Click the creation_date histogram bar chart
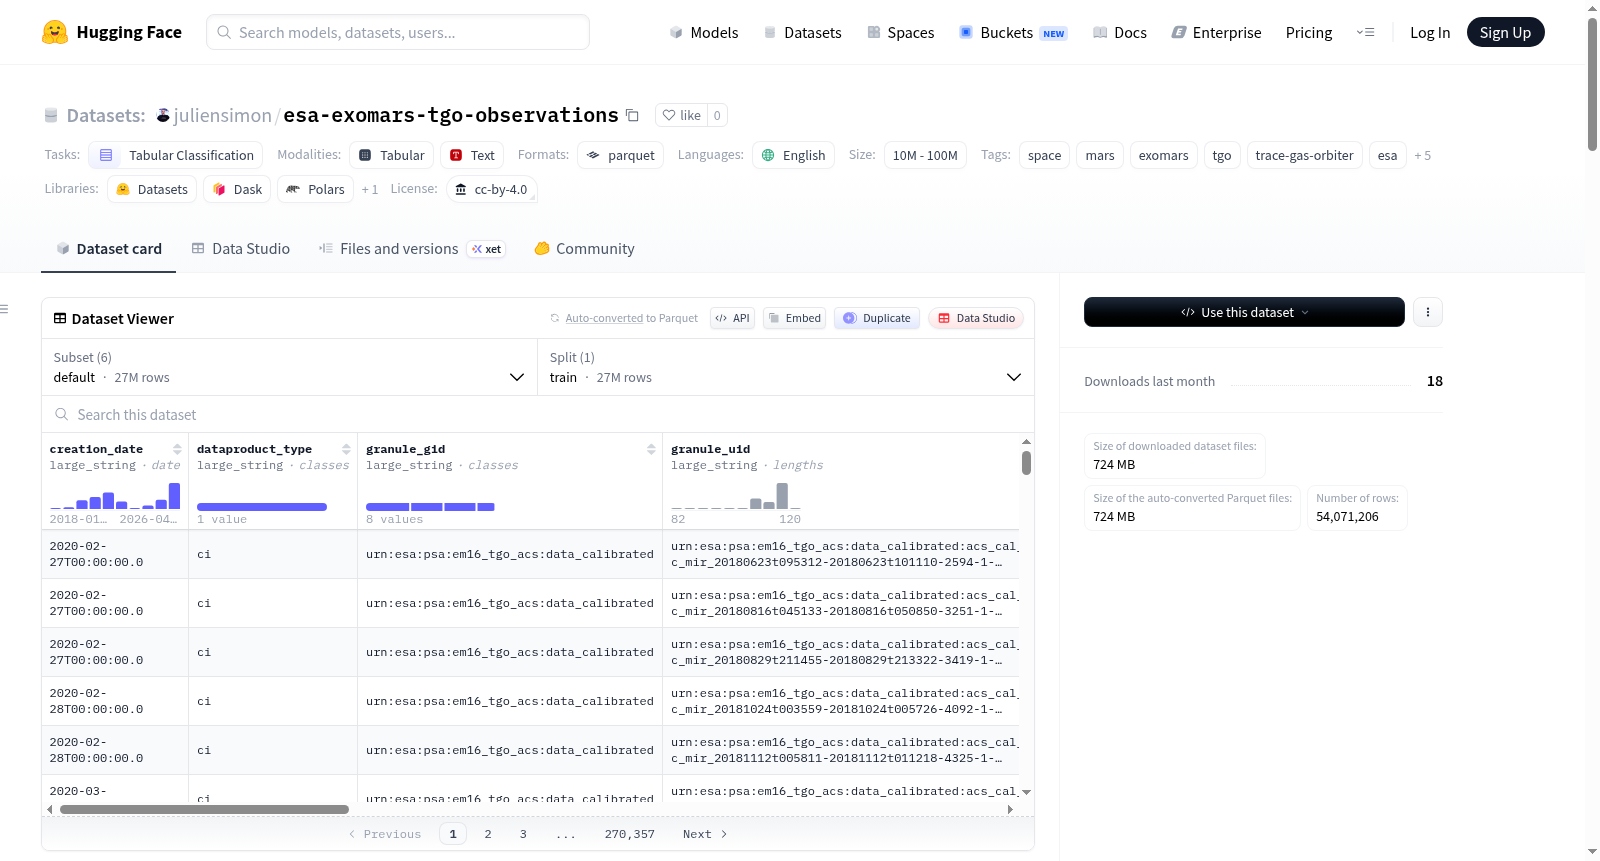This screenshot has width=1600, height=861. coord(115,496)
